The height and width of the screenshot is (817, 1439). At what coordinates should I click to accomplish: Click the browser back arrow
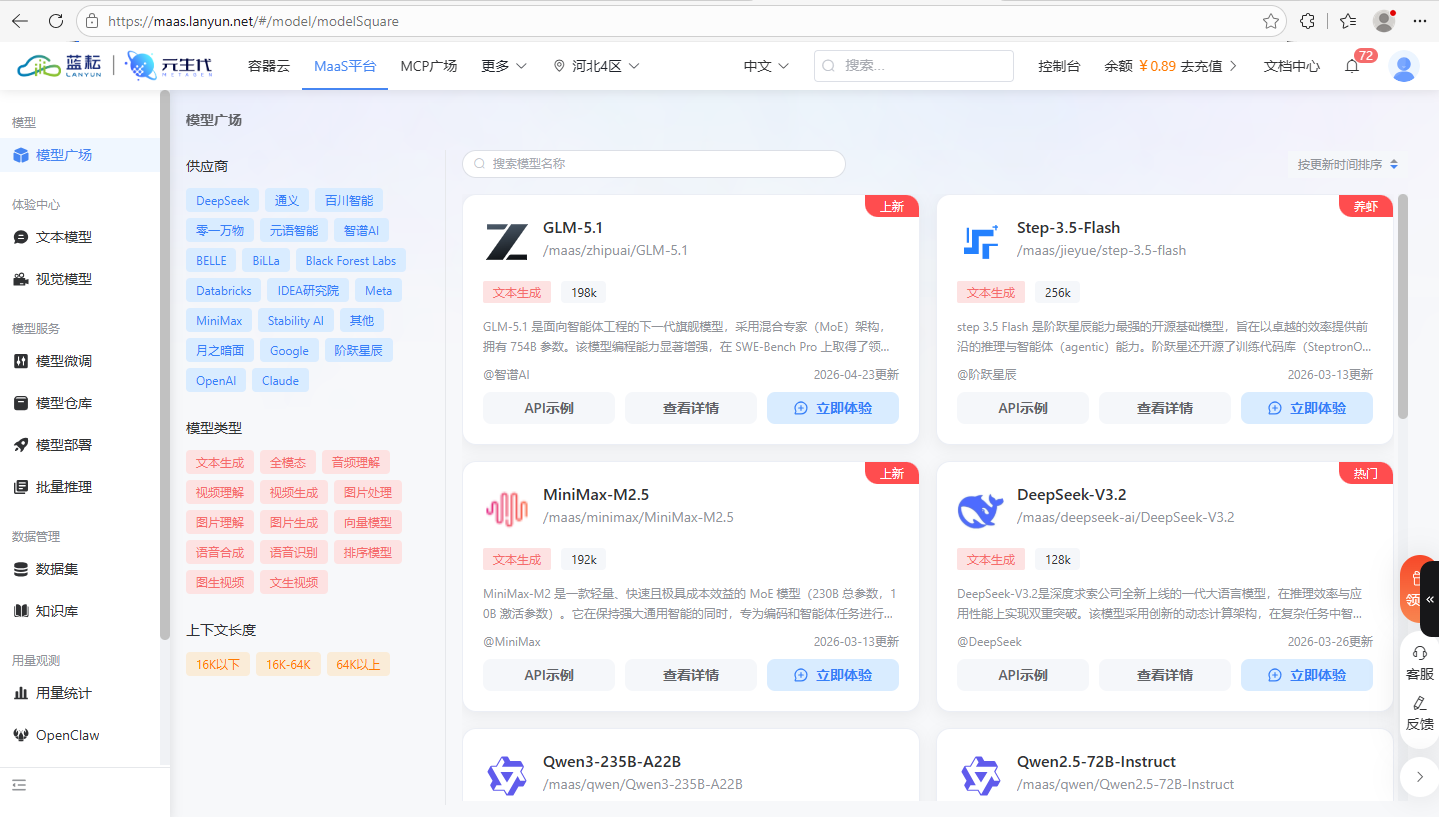point(20,20)
